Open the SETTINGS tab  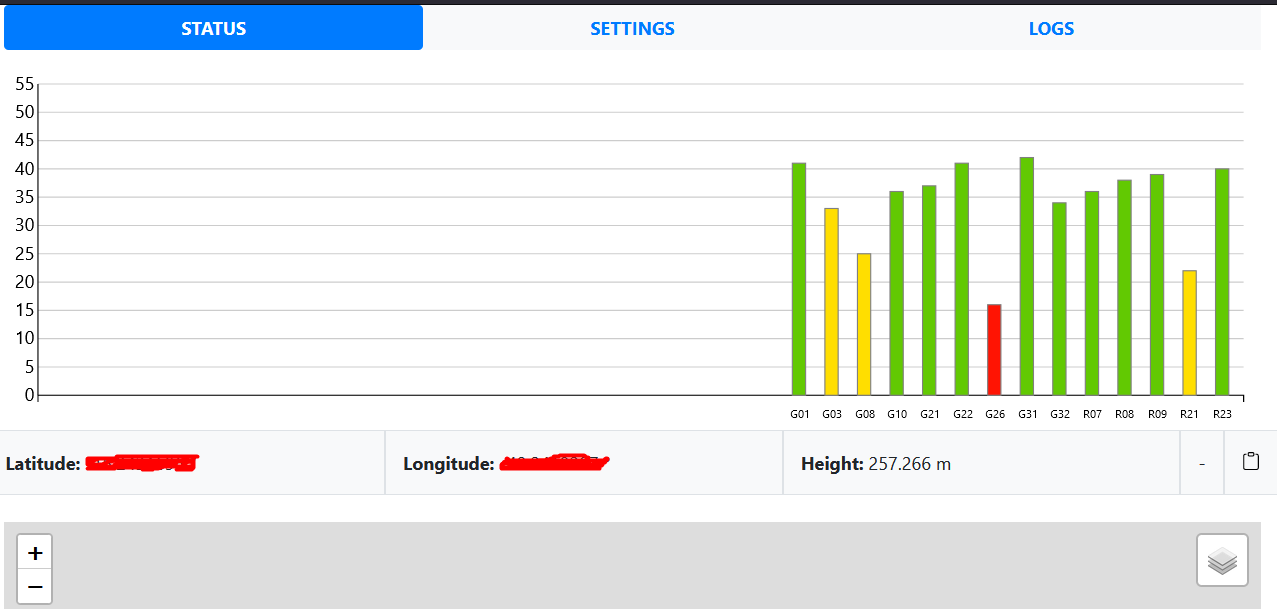pos(632,28)
